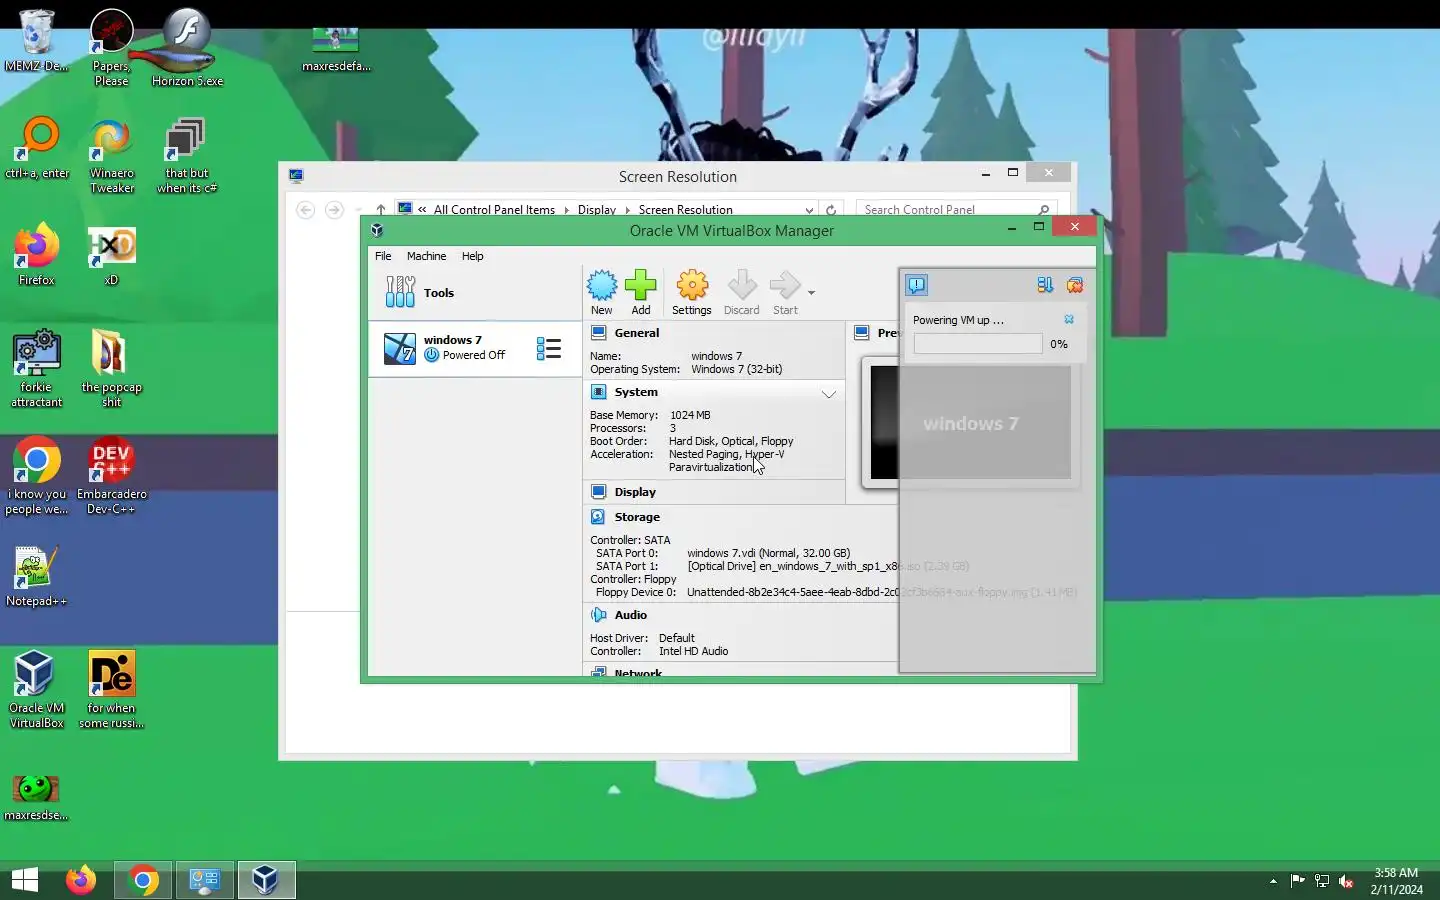Click the notification sort order icon
This screenshot has height=900, width=1440.
(x=1045, y=285)
